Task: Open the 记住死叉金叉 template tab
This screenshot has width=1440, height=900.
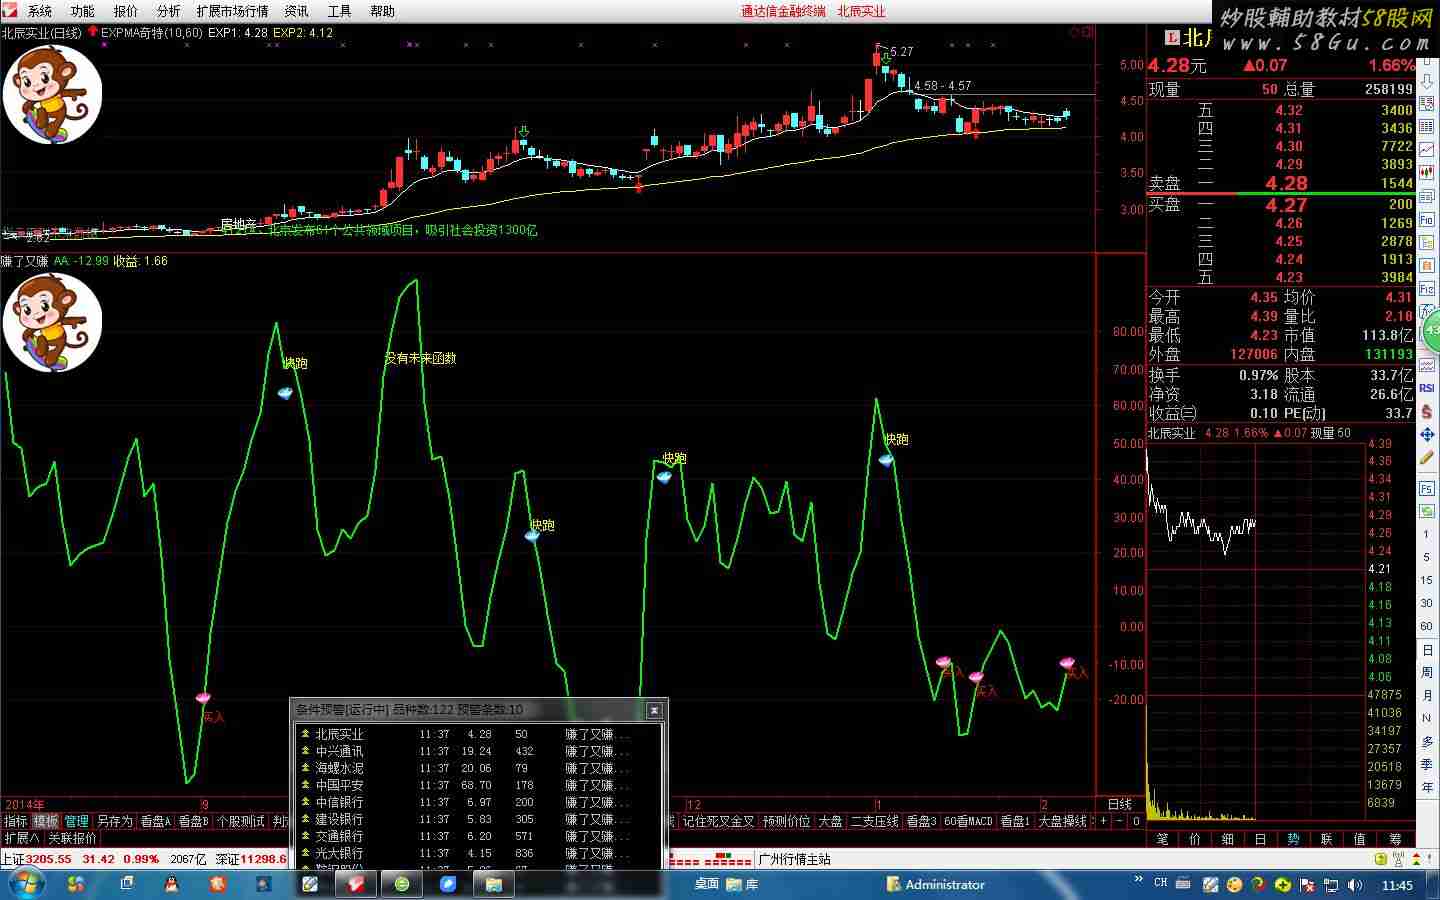Action: [x=718, y=821]
